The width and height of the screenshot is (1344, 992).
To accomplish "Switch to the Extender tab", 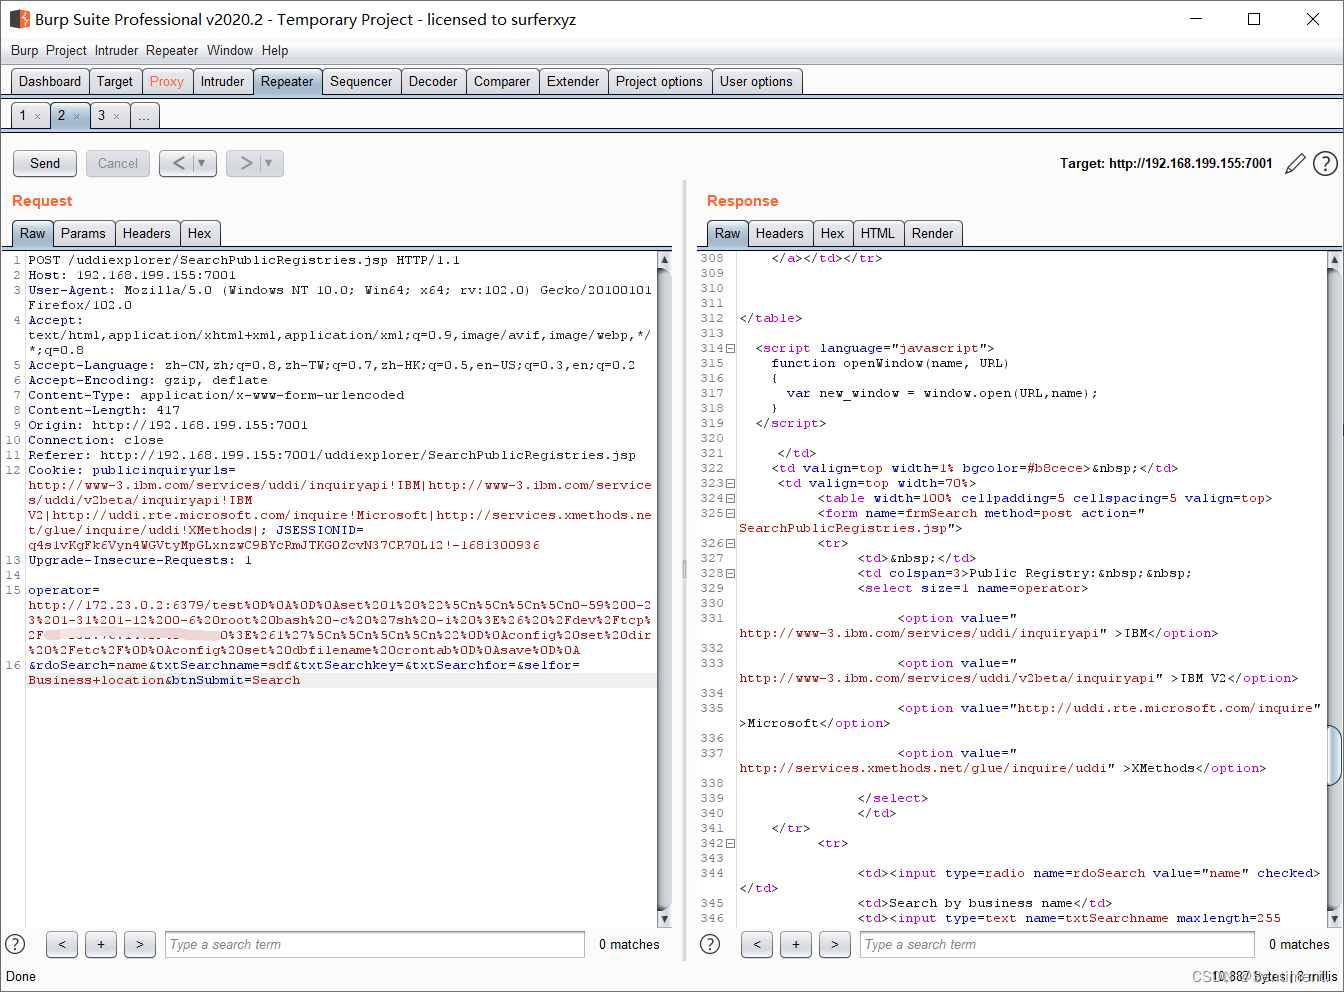I will [x=573, y=82].
